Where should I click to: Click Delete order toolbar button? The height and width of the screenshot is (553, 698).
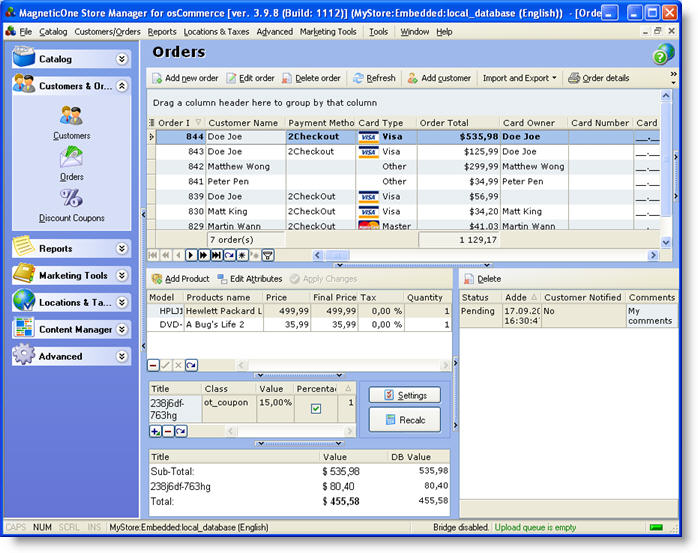coord(312,78)
